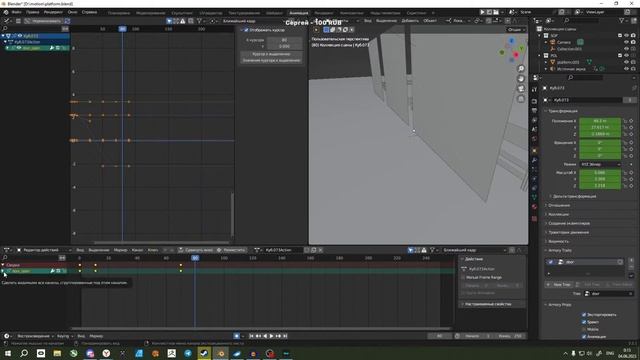Open the Файл menu in top bar

17,12
